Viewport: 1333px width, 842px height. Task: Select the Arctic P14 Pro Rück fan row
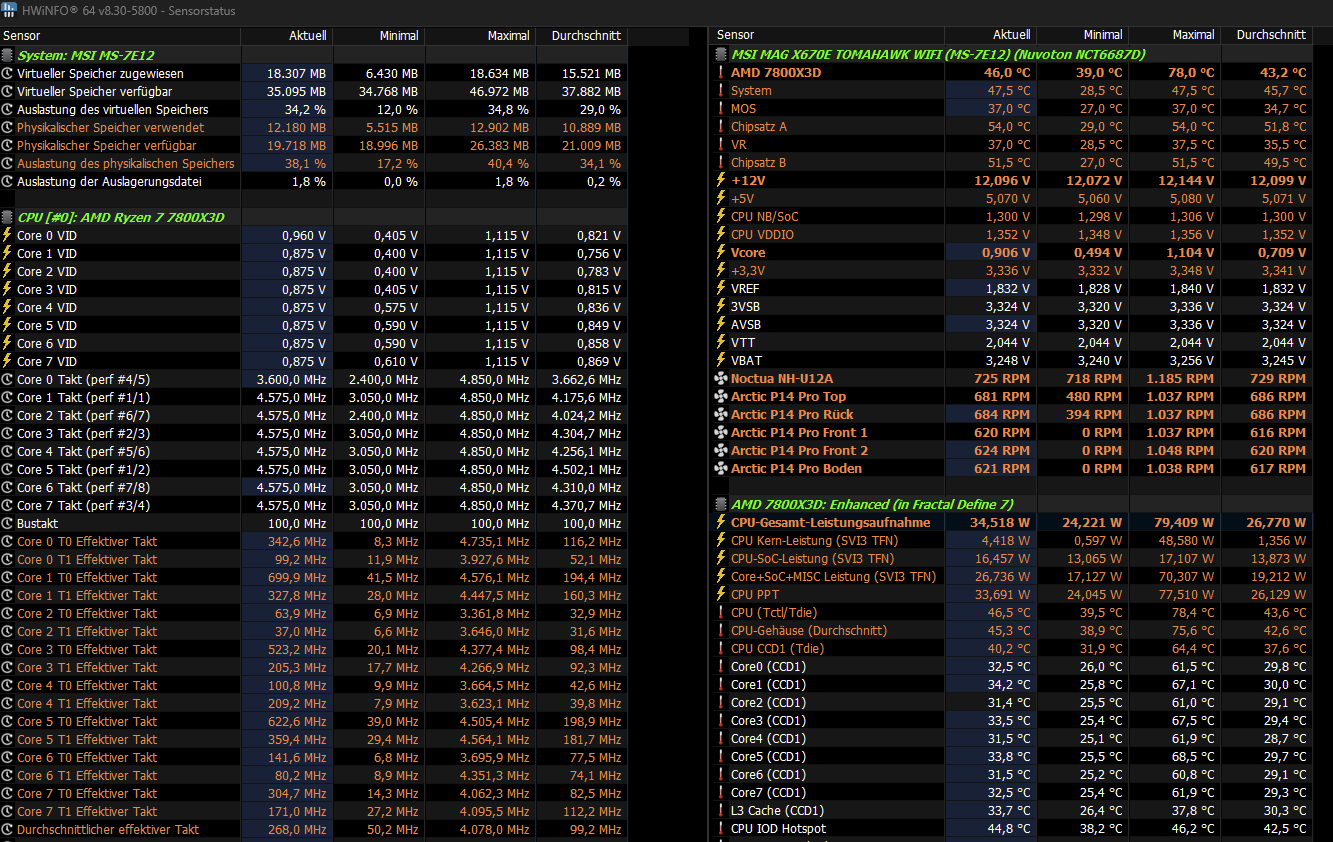click(1010, 415)
